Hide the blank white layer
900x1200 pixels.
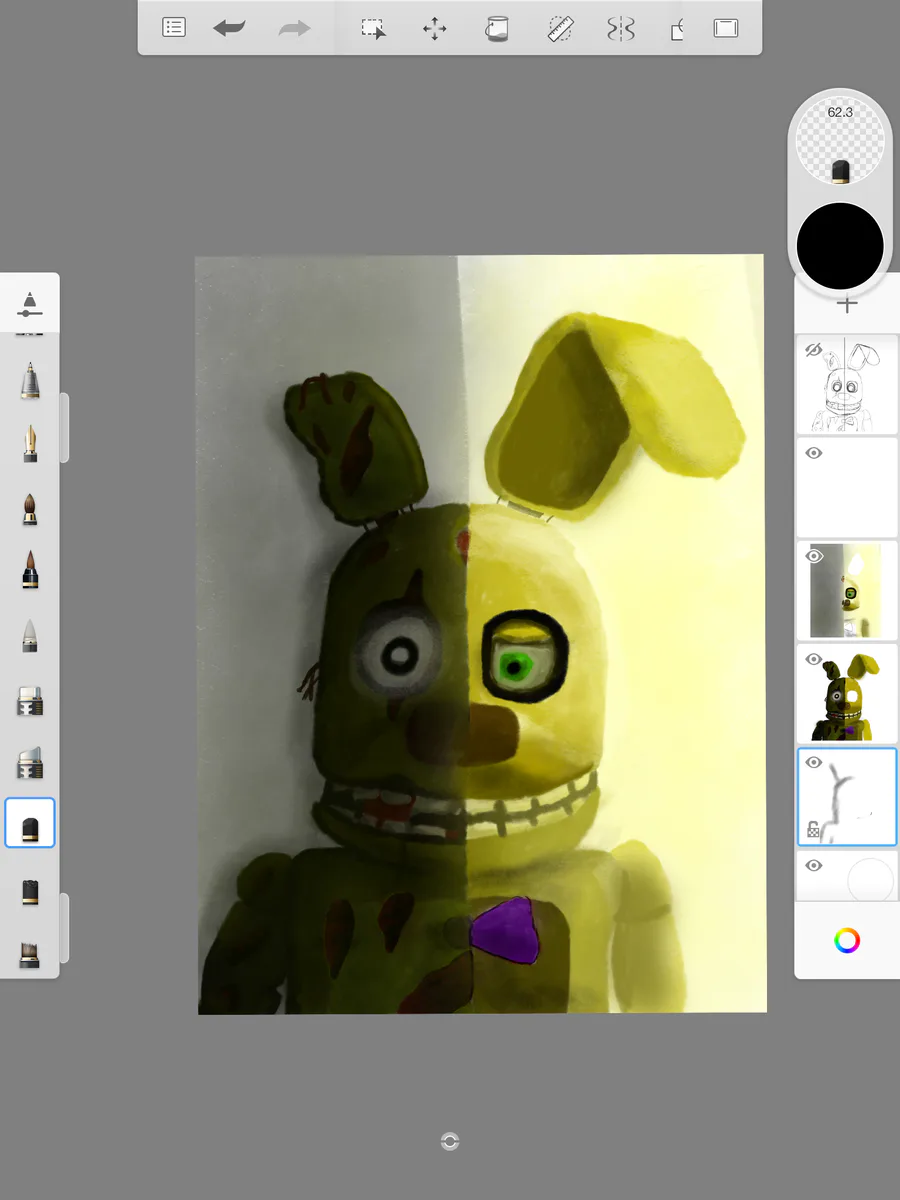tap(813, 453)
